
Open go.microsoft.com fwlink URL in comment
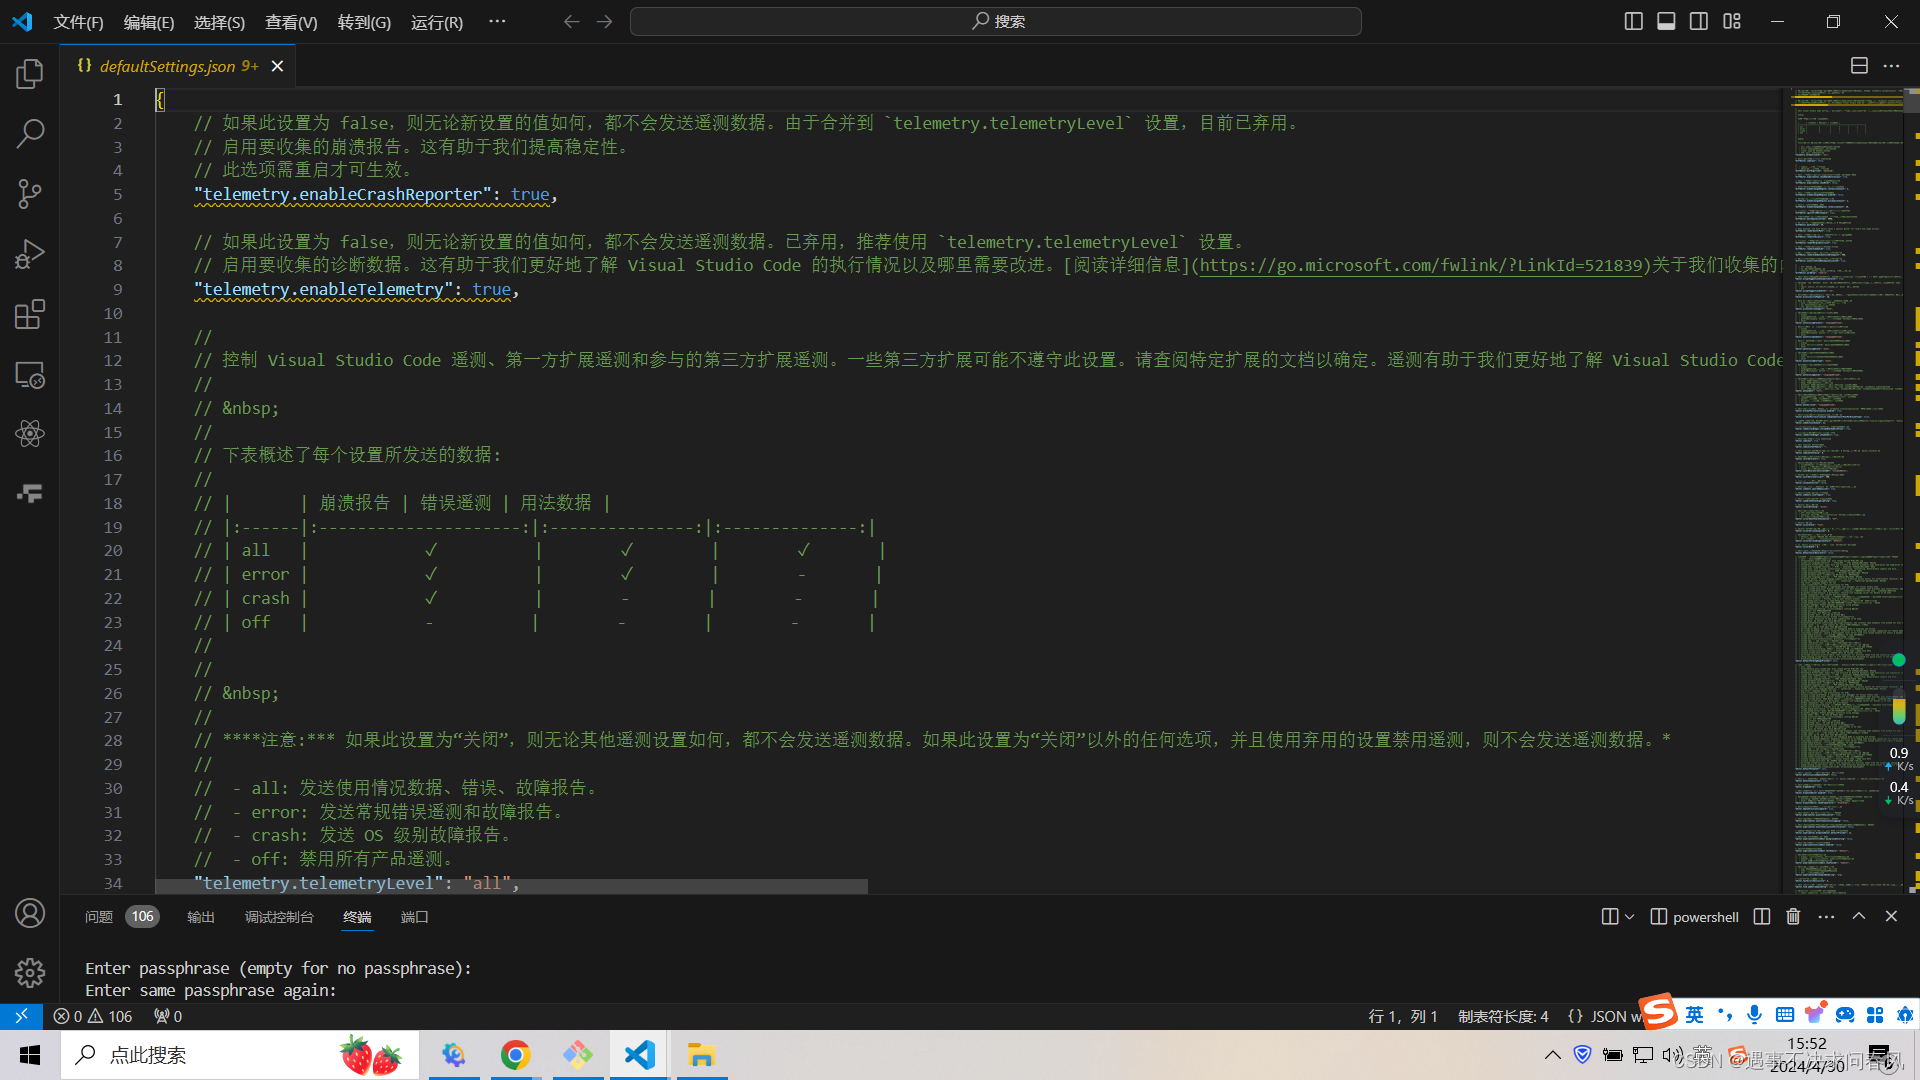point(1421,265)
